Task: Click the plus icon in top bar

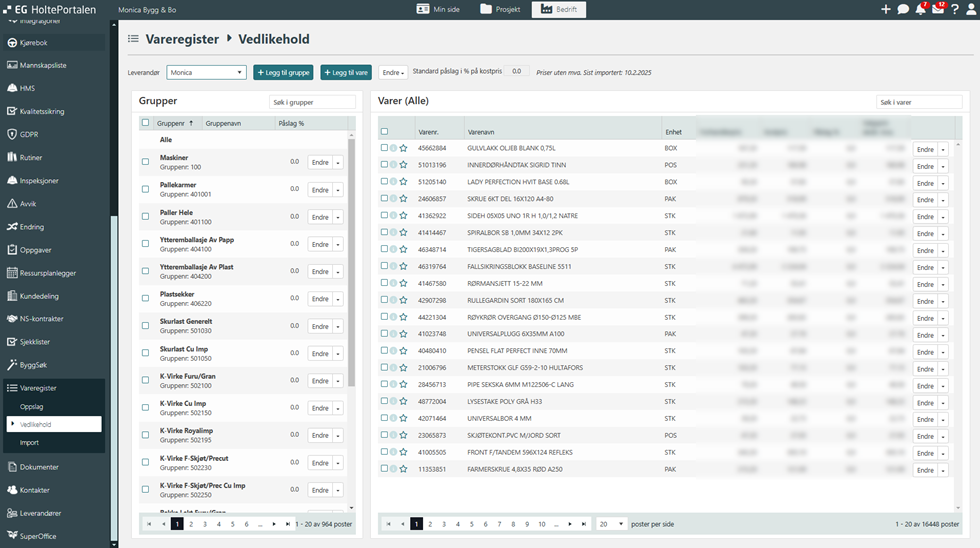Action: [x=886, y=9]
